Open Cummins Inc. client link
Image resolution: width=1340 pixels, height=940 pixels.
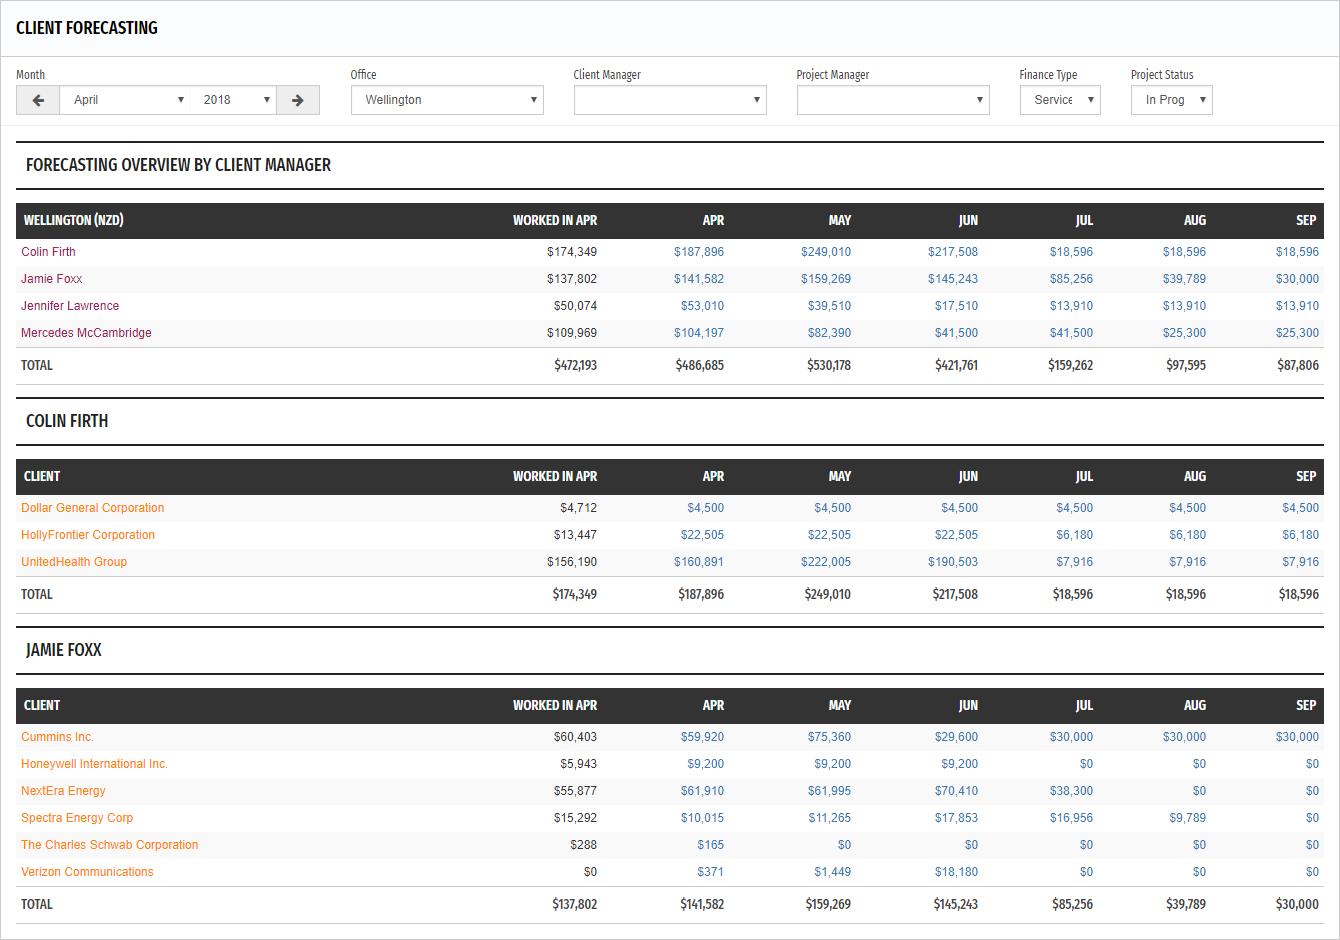tap(57, 737)
